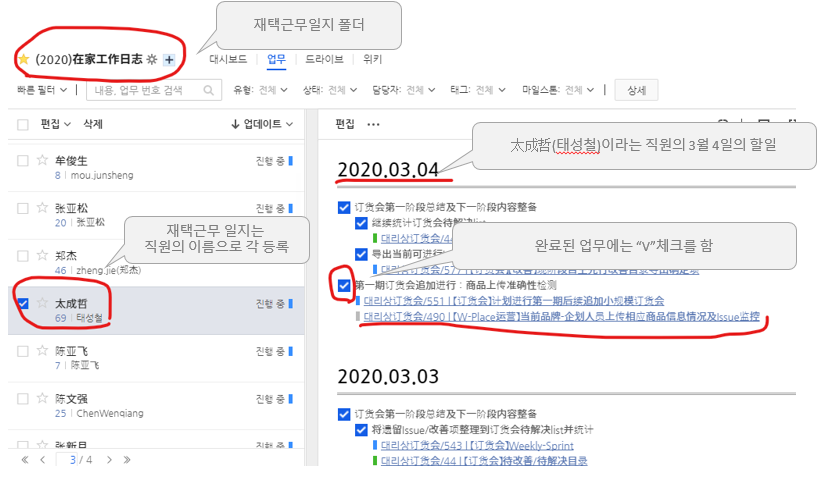The width and height of the screenshot is (822, 481).
Task: Open link 대리상订货会/44 待改善/待解决目录
Action: click(484, 461)
